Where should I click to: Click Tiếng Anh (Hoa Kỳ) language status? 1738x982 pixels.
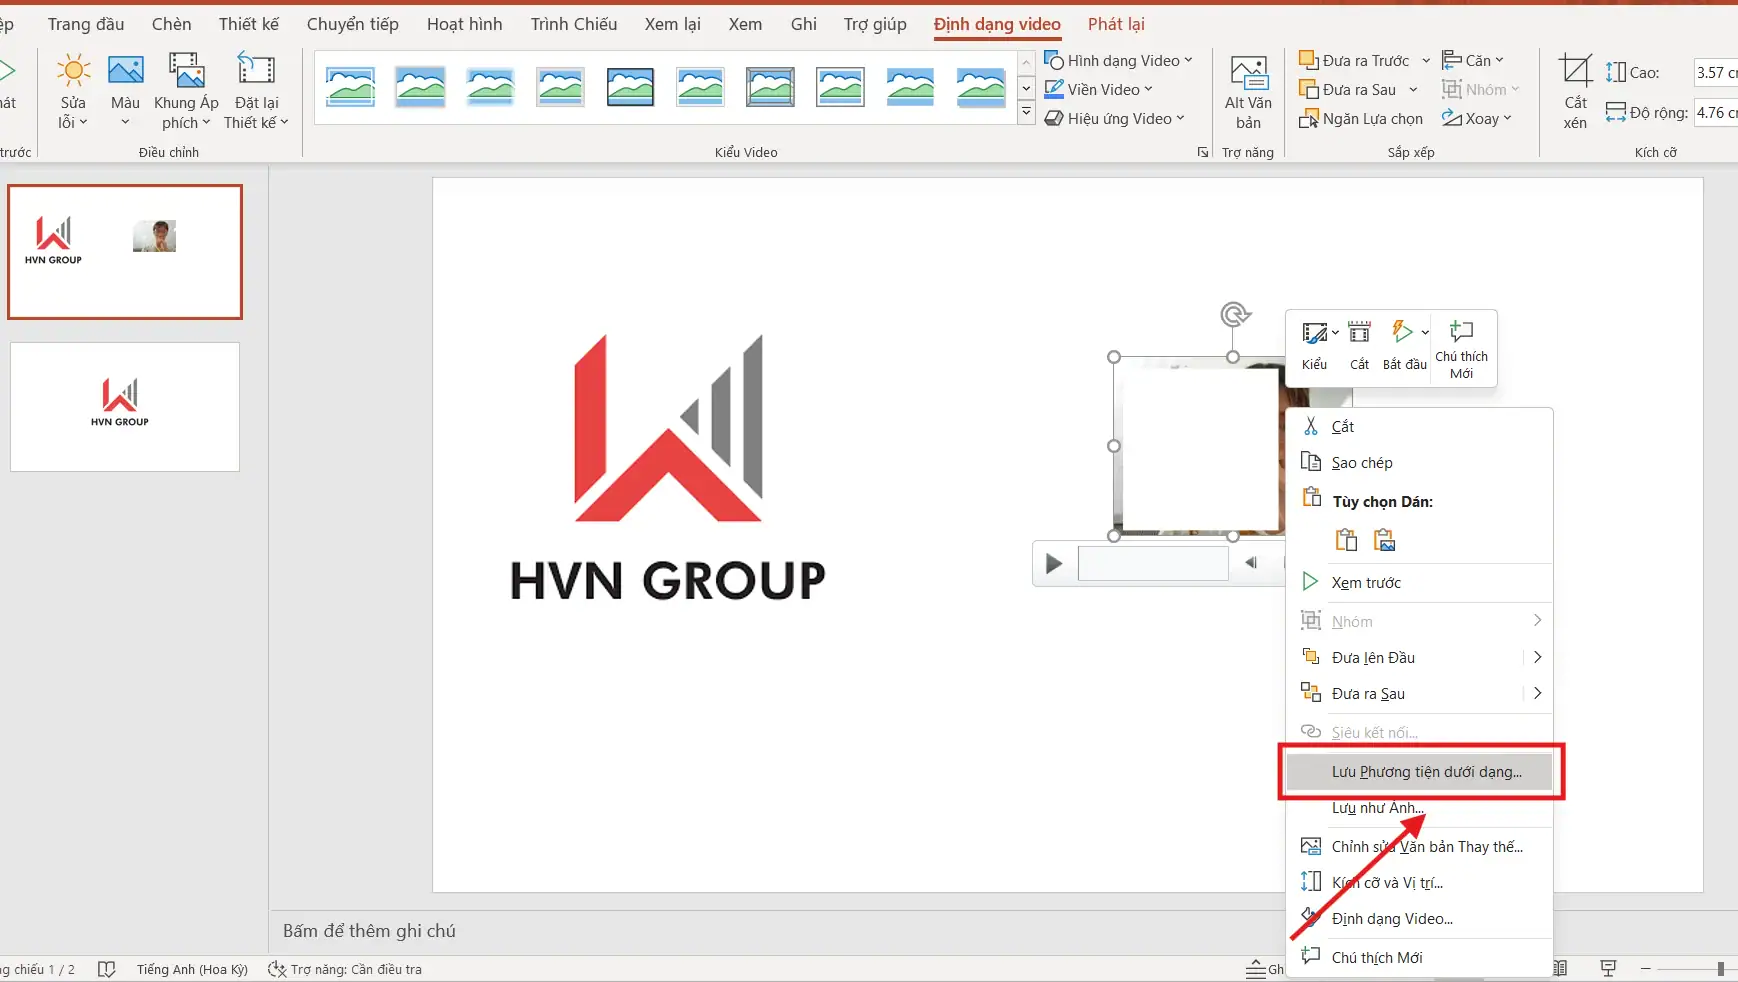coord(192,969)
